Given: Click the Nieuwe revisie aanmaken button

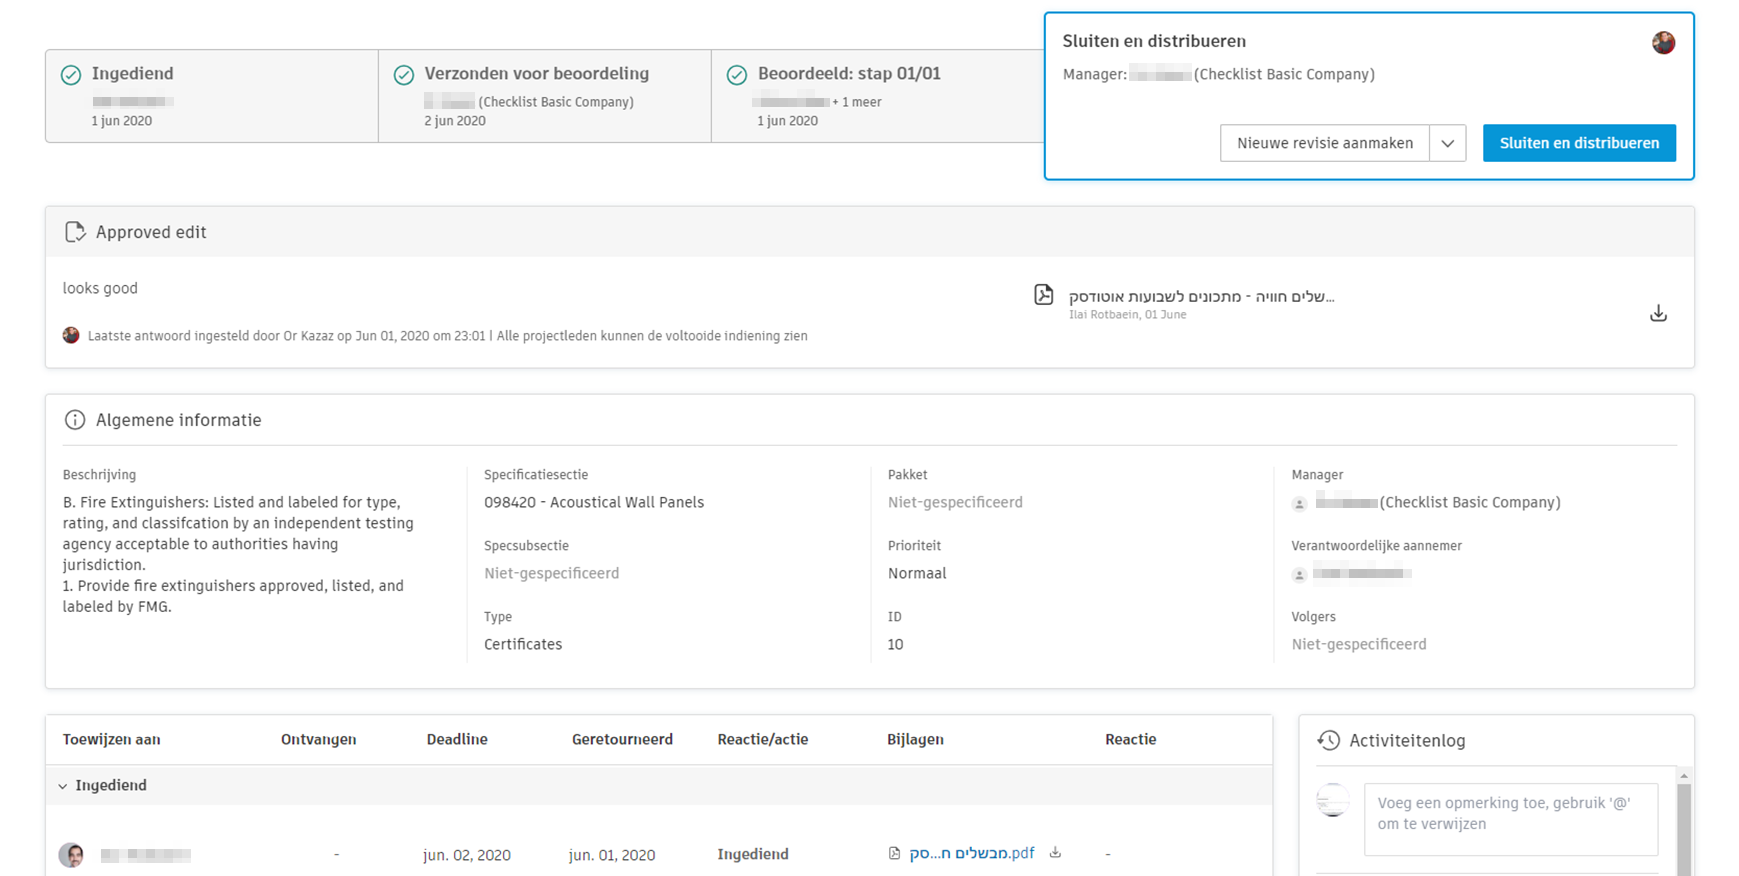Looking at the screenshot, I should coord(1324,143).
